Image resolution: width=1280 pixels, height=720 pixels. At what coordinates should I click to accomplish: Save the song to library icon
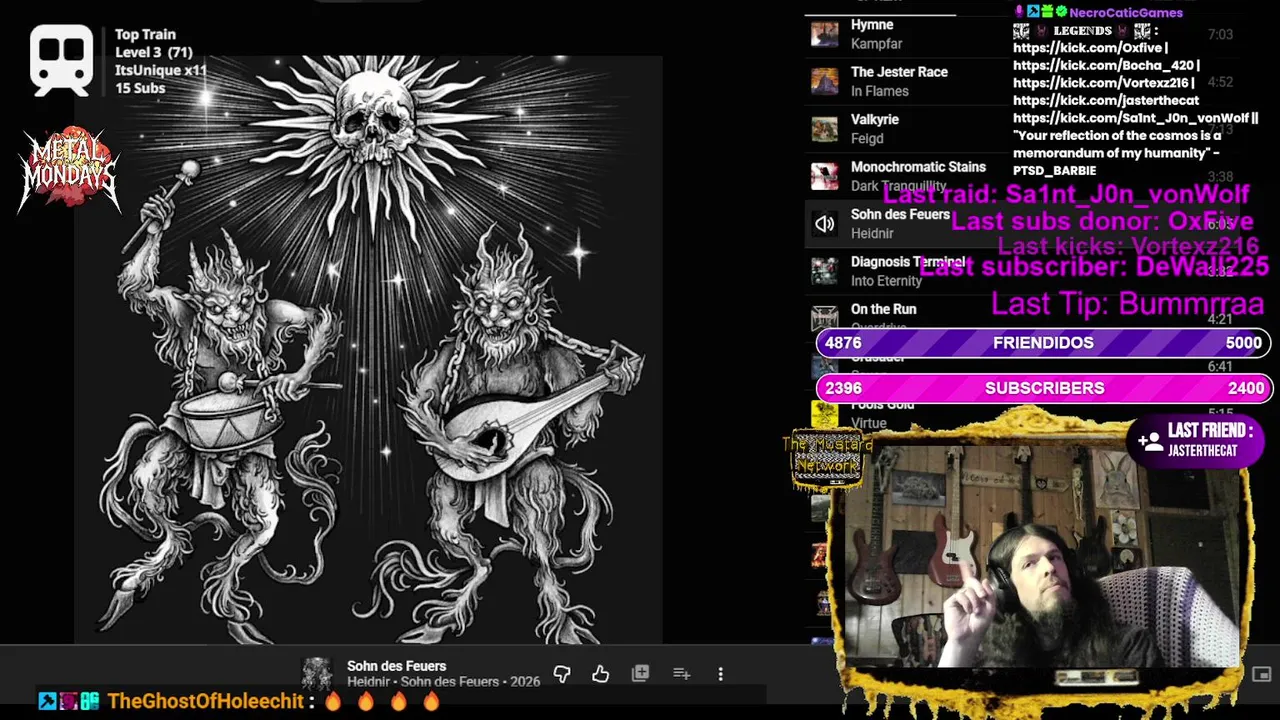coord(641,674)
